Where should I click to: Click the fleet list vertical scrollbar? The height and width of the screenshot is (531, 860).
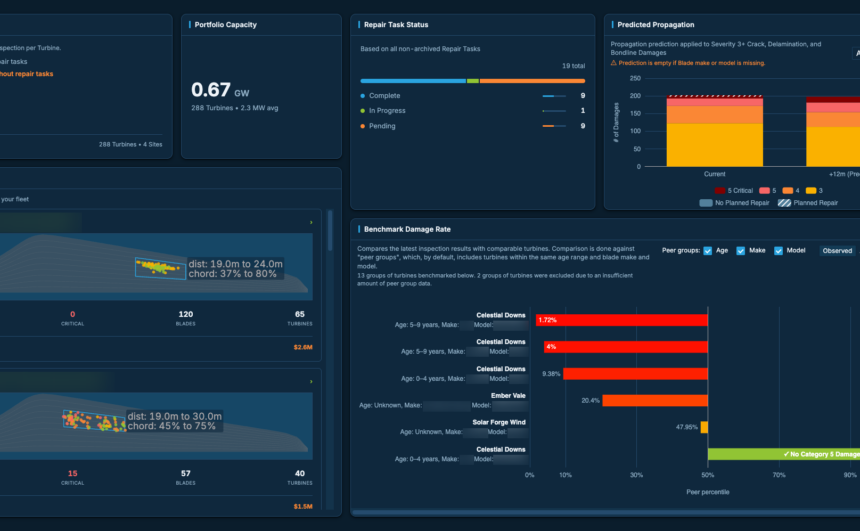point(330,230)
